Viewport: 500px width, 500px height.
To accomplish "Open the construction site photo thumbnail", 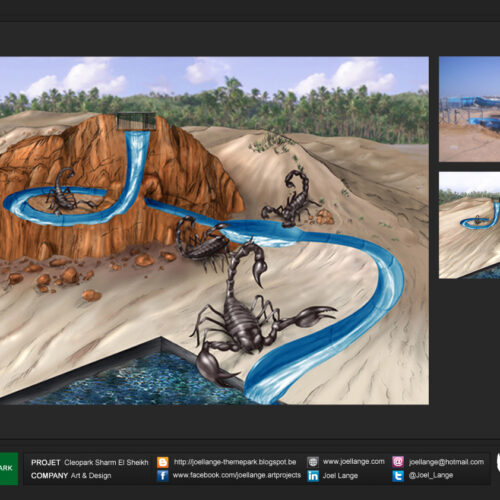I will point(470,109).
